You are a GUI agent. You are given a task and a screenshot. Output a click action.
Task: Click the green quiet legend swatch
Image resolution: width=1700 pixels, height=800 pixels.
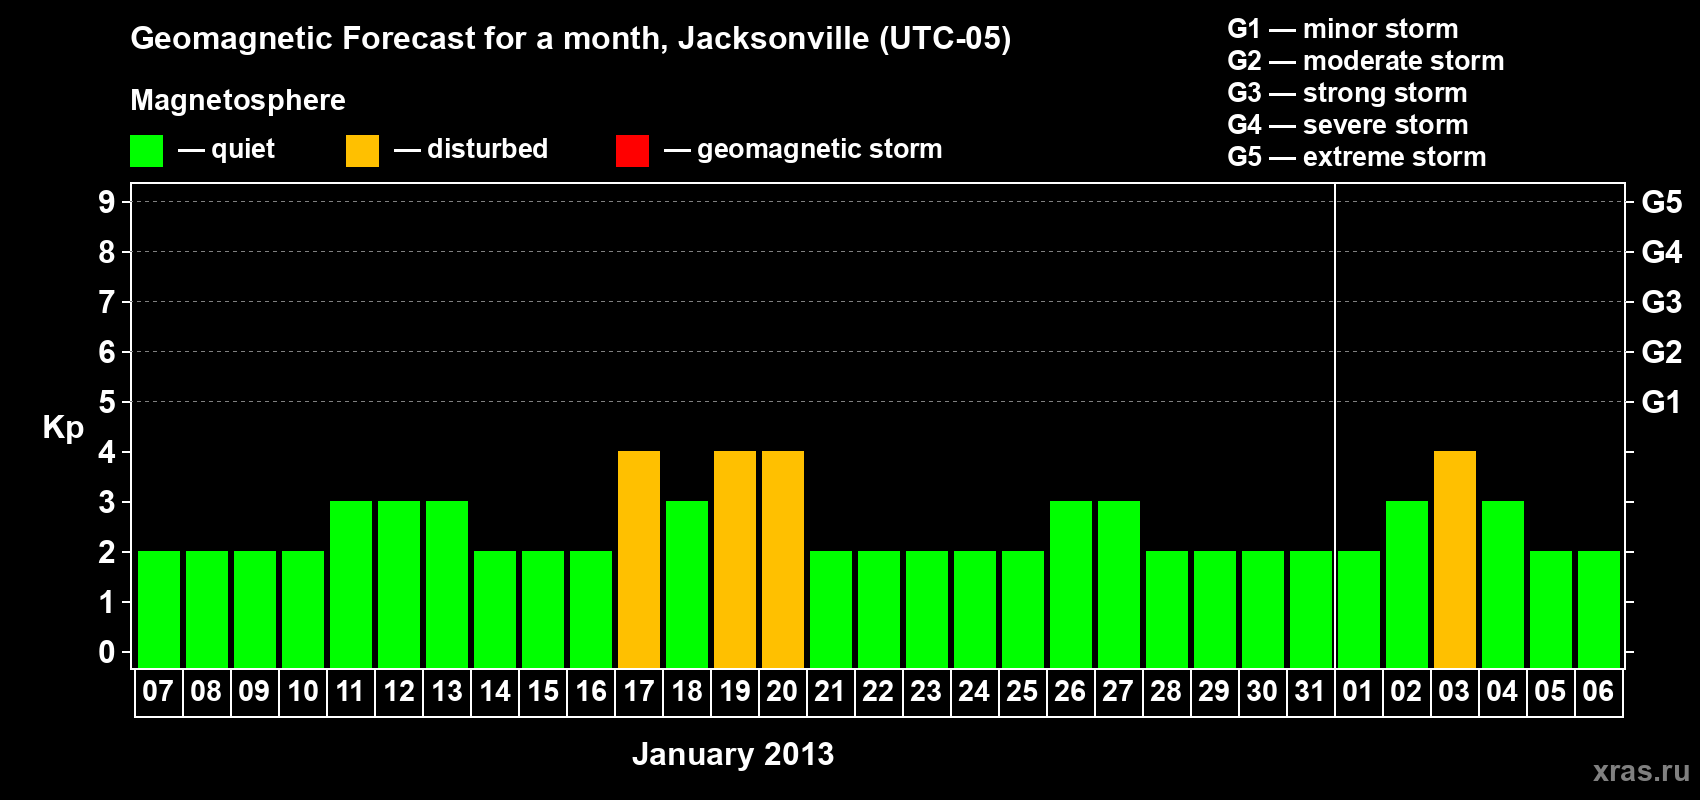pos(147,151)
